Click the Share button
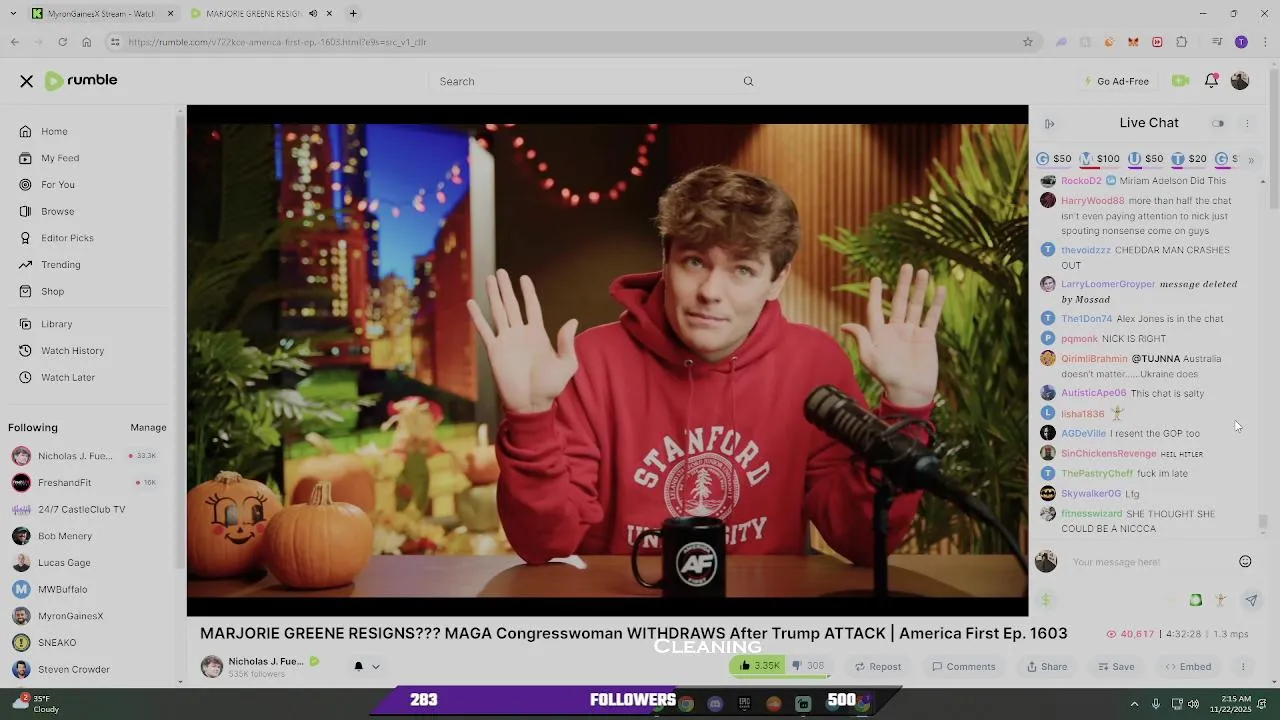The width and height of the screenshot is (1280, 720). pos(1046,667)
